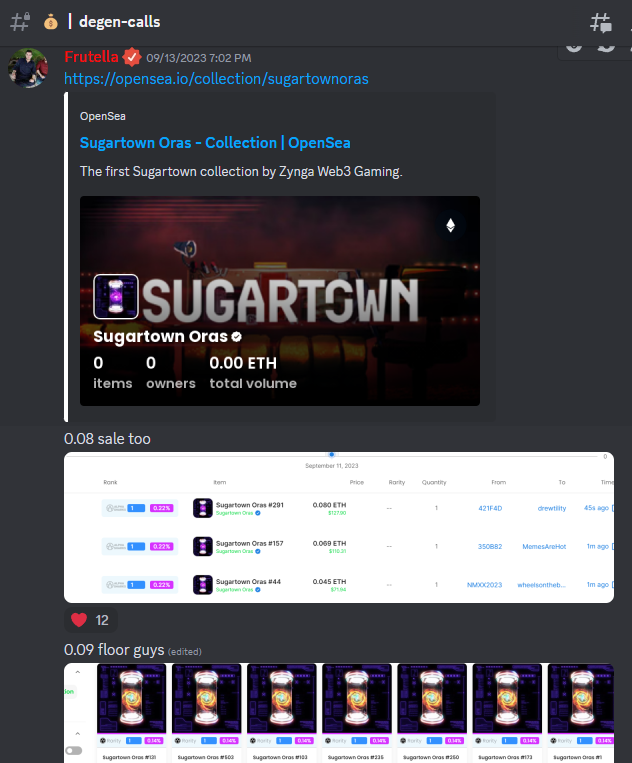Image resolution: width=632 pixels, height=763 pixels.
Task: Click the Sugartown Oras #44 item name
Action: [248, 582]
